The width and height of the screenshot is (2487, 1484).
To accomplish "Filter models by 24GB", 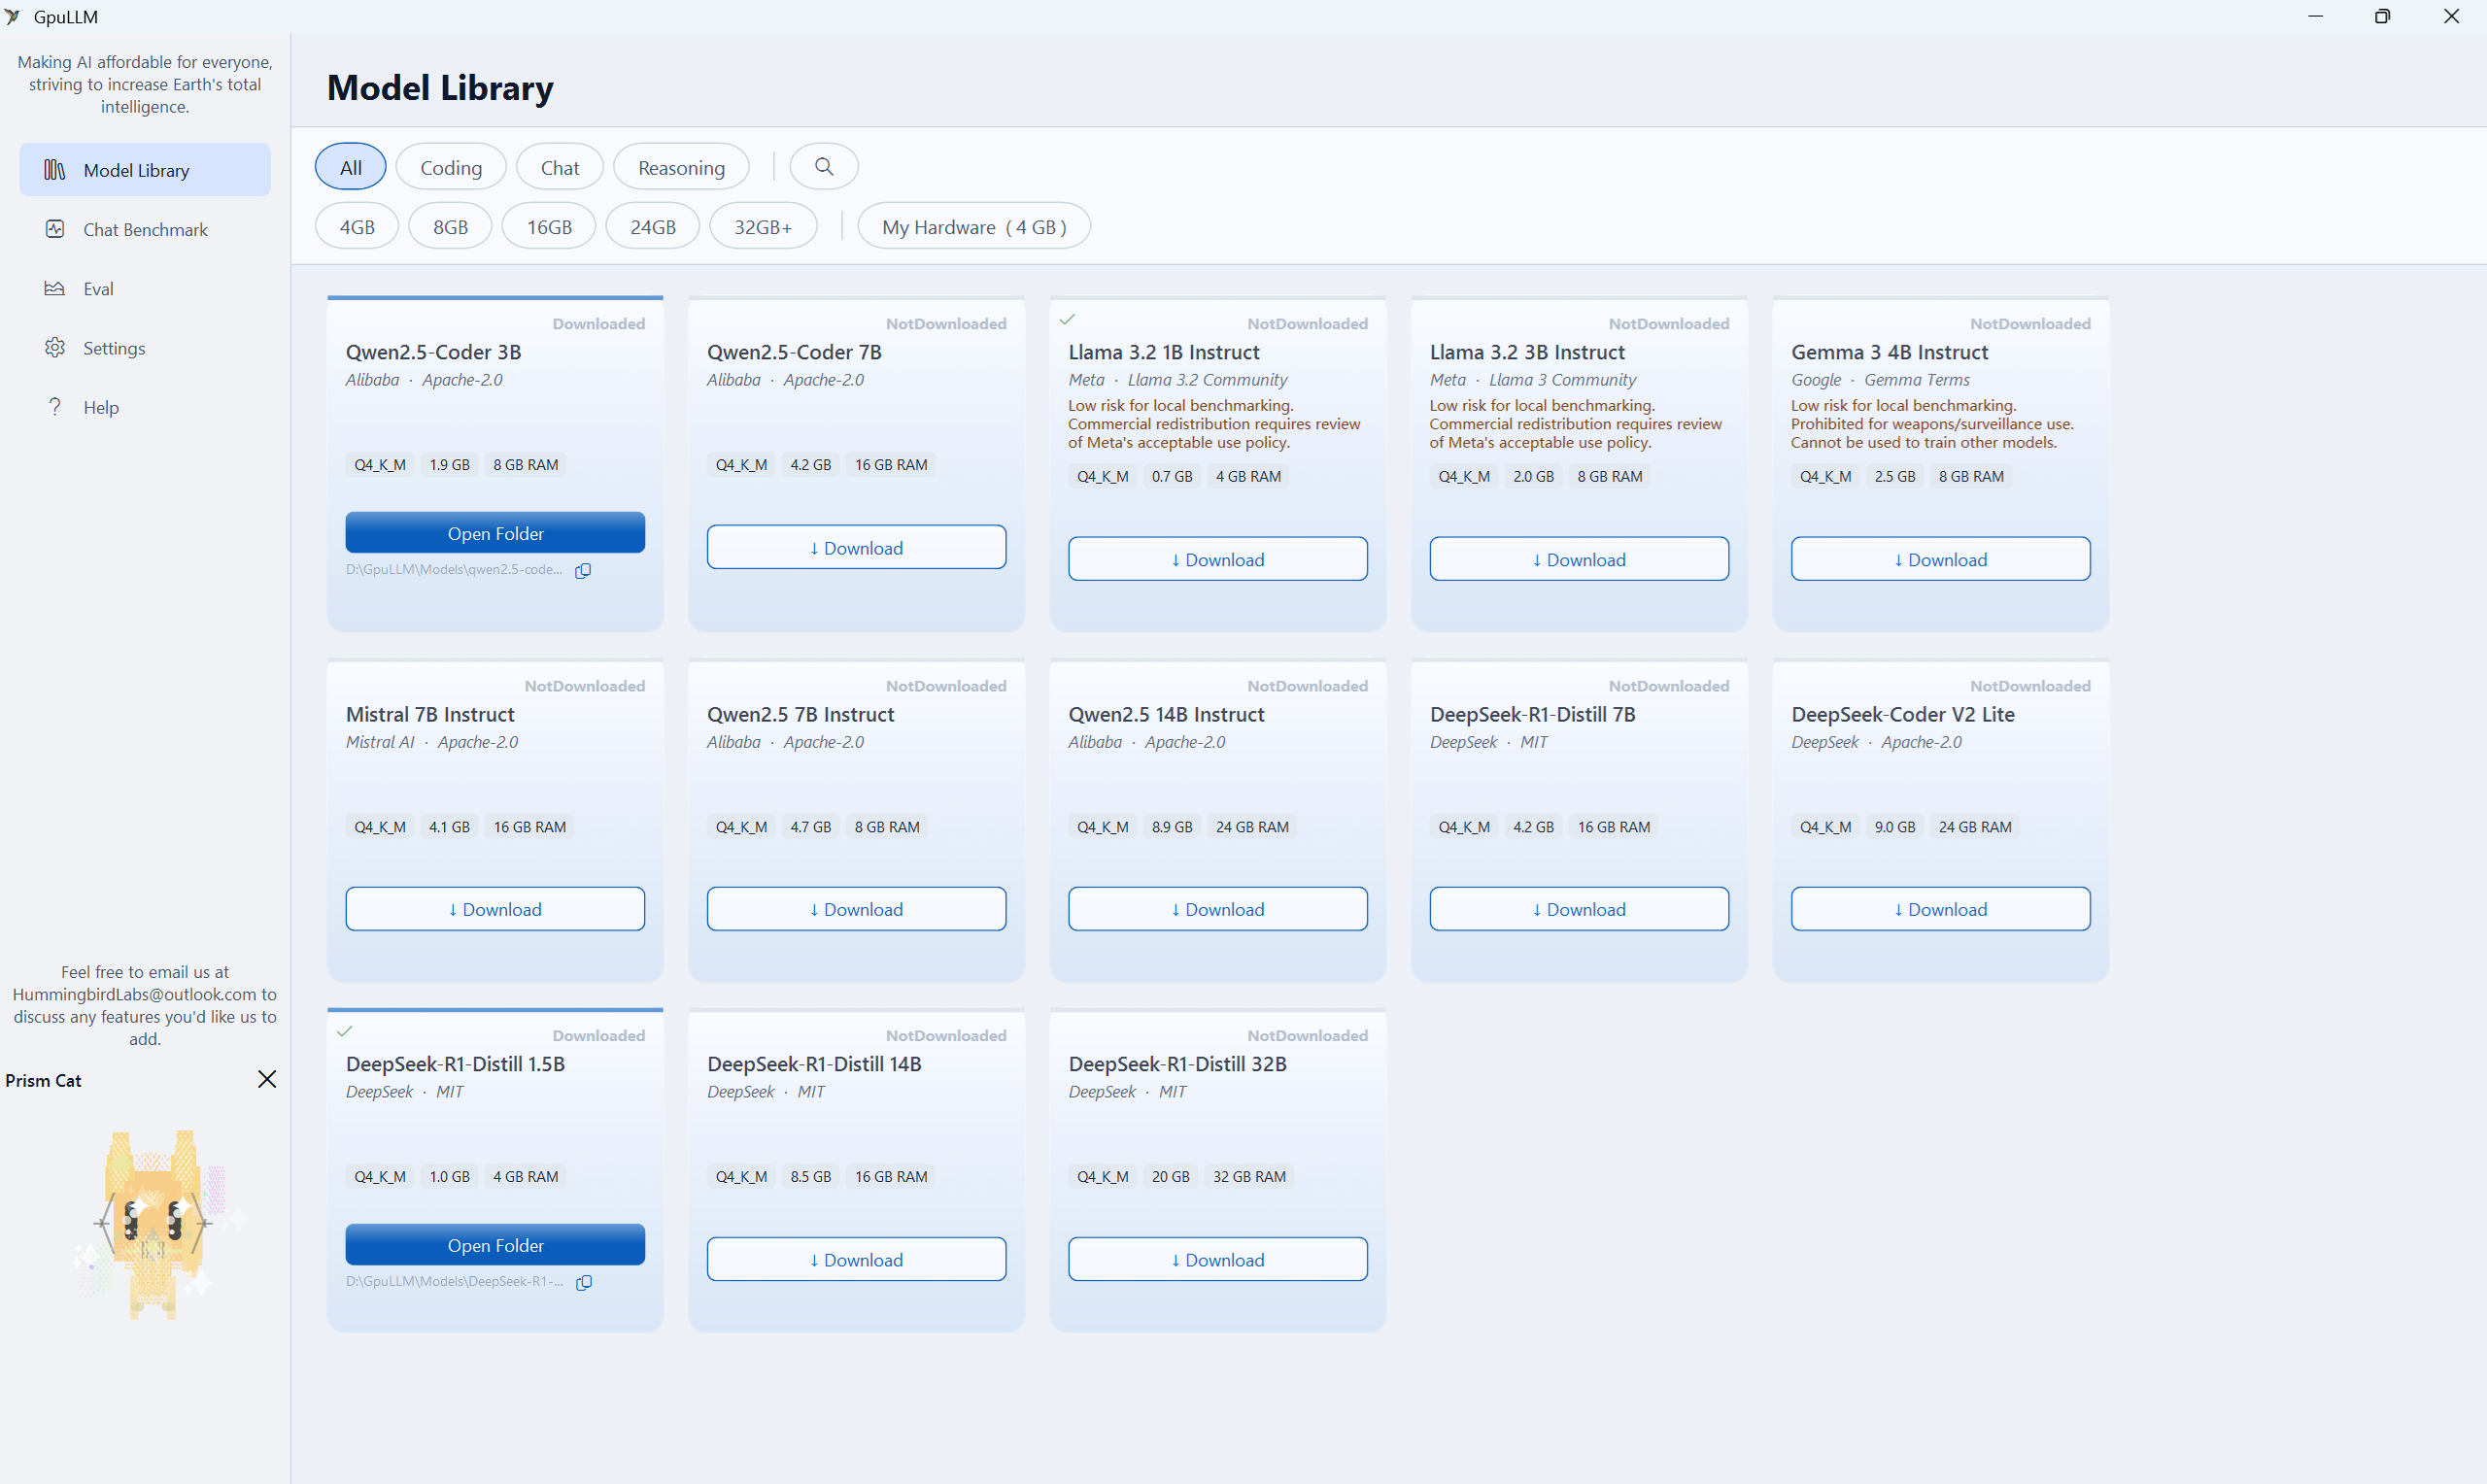I will pyautogui.click(x=653, y=226).
